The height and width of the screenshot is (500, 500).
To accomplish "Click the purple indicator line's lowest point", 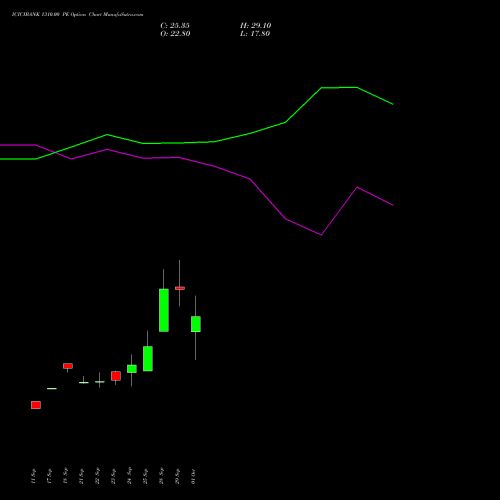I will (x=321, y=235).
